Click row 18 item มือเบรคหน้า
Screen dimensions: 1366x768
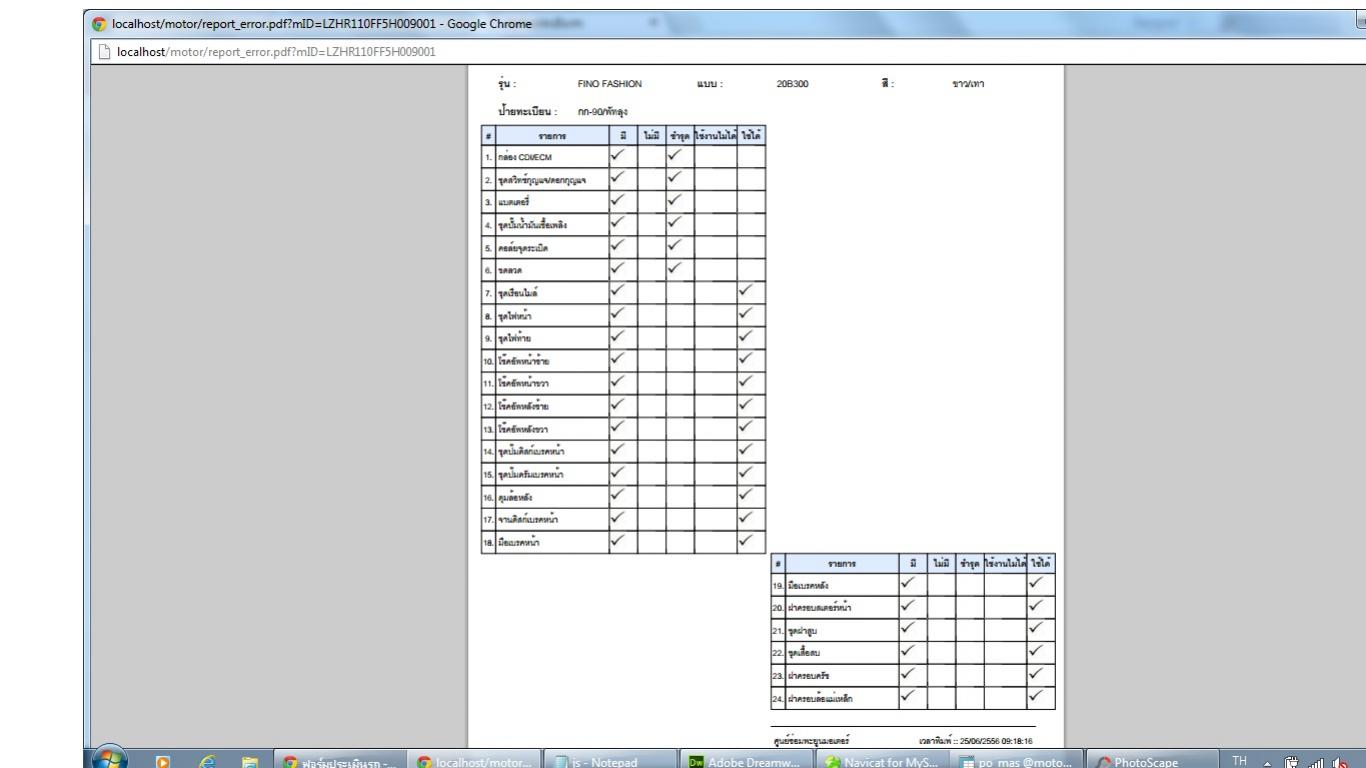[520, 540]
